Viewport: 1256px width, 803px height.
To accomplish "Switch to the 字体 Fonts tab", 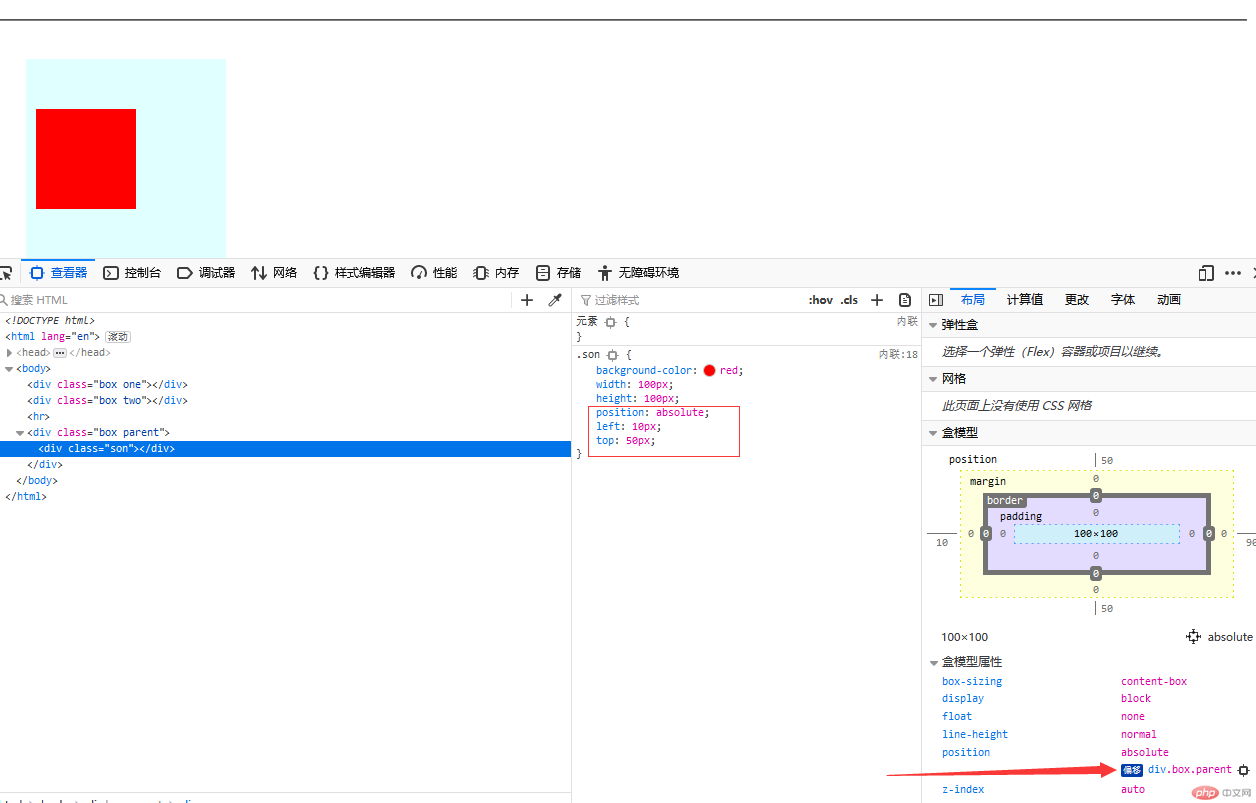I will click(x=1123, y=300).
